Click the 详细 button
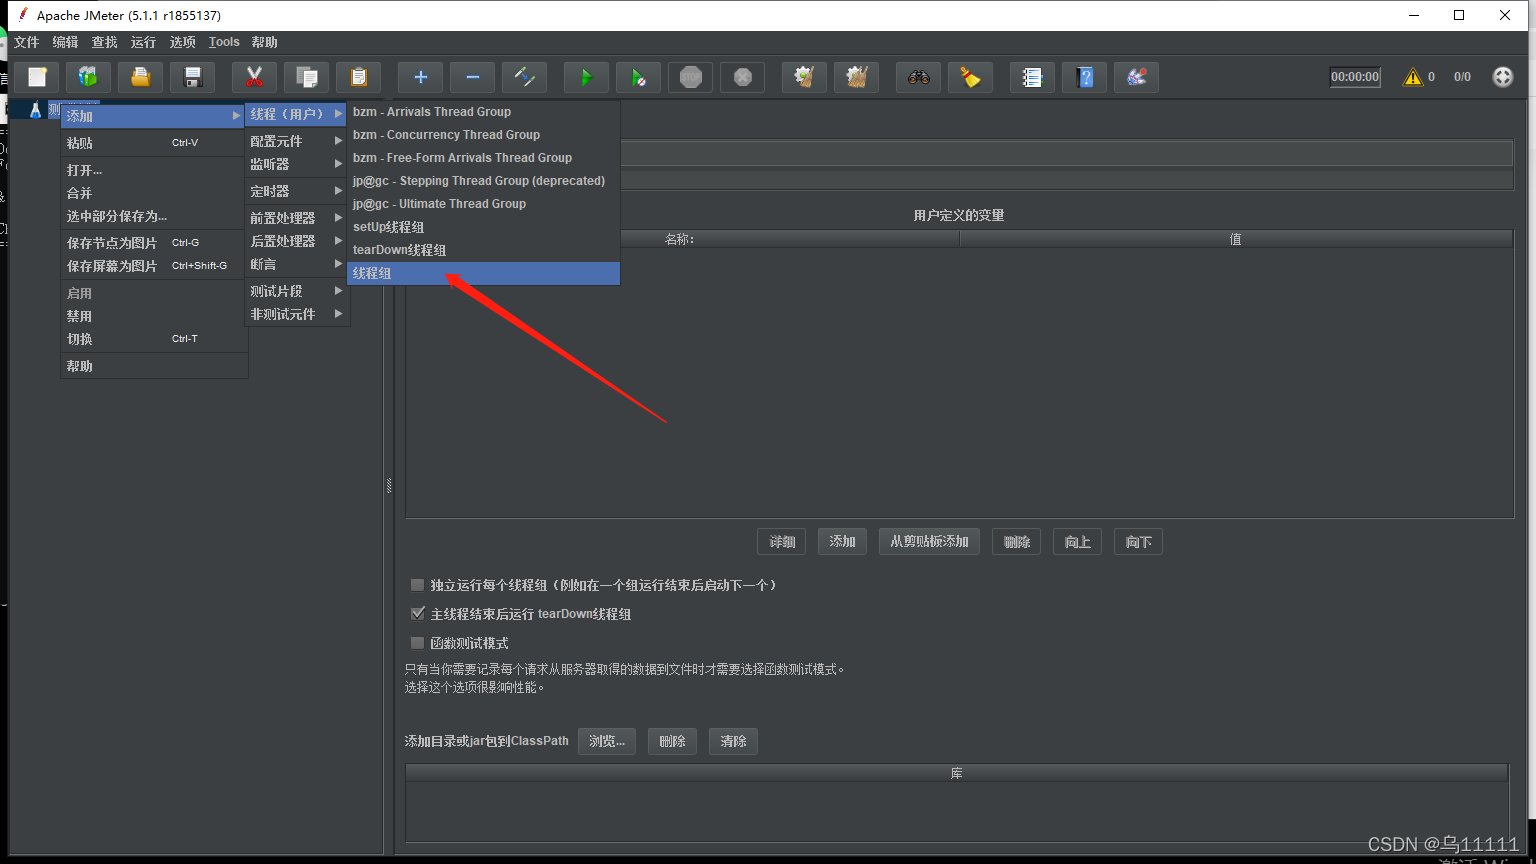 pyautogui.click(x=782, y=542)
